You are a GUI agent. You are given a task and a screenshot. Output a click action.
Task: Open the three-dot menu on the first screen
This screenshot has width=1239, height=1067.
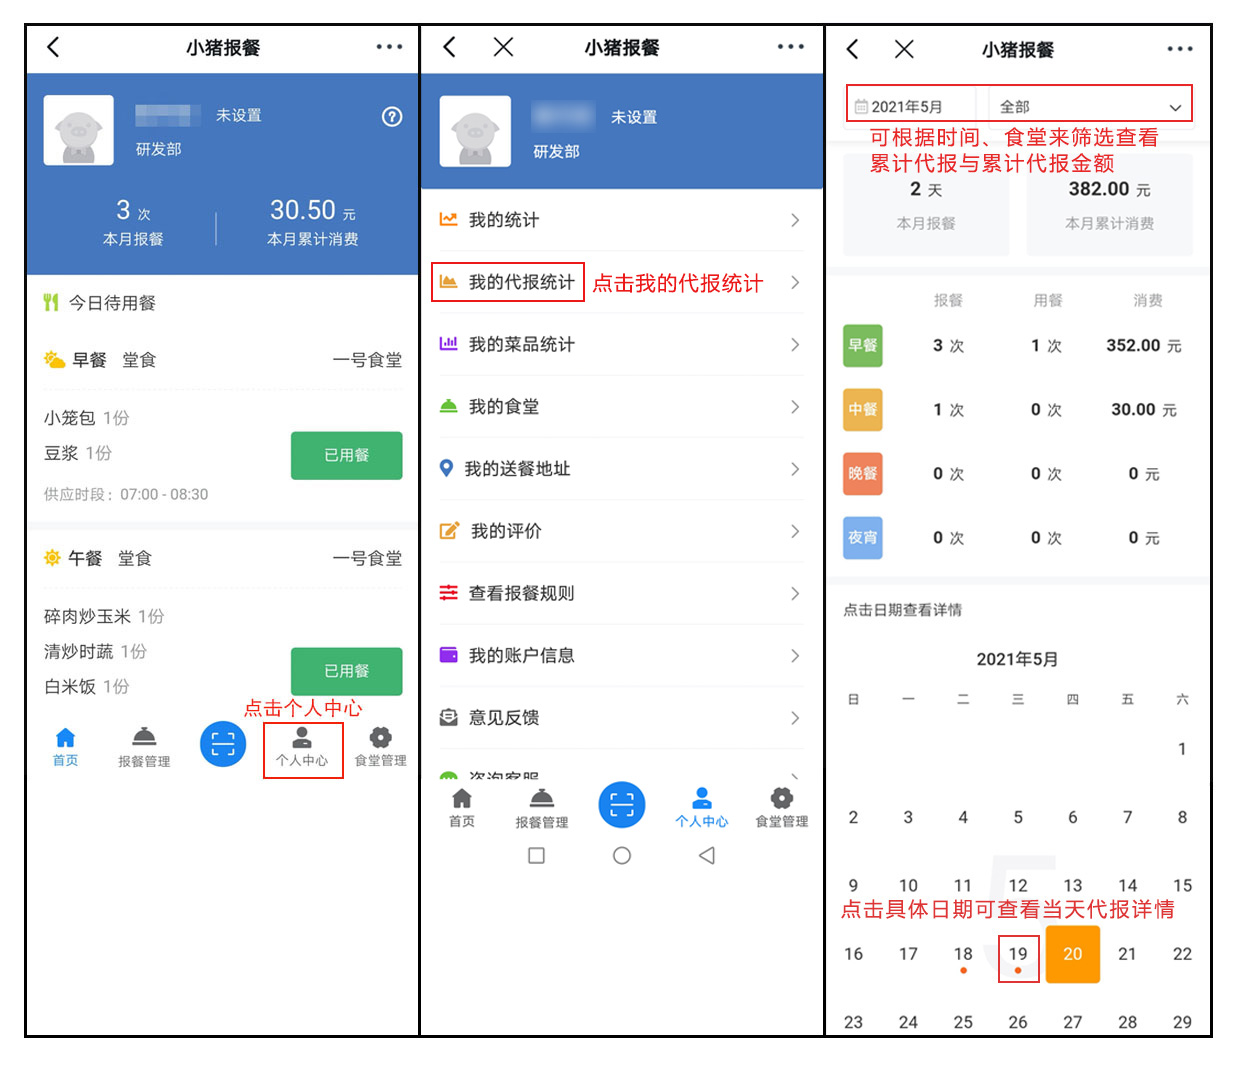point(389,47)
